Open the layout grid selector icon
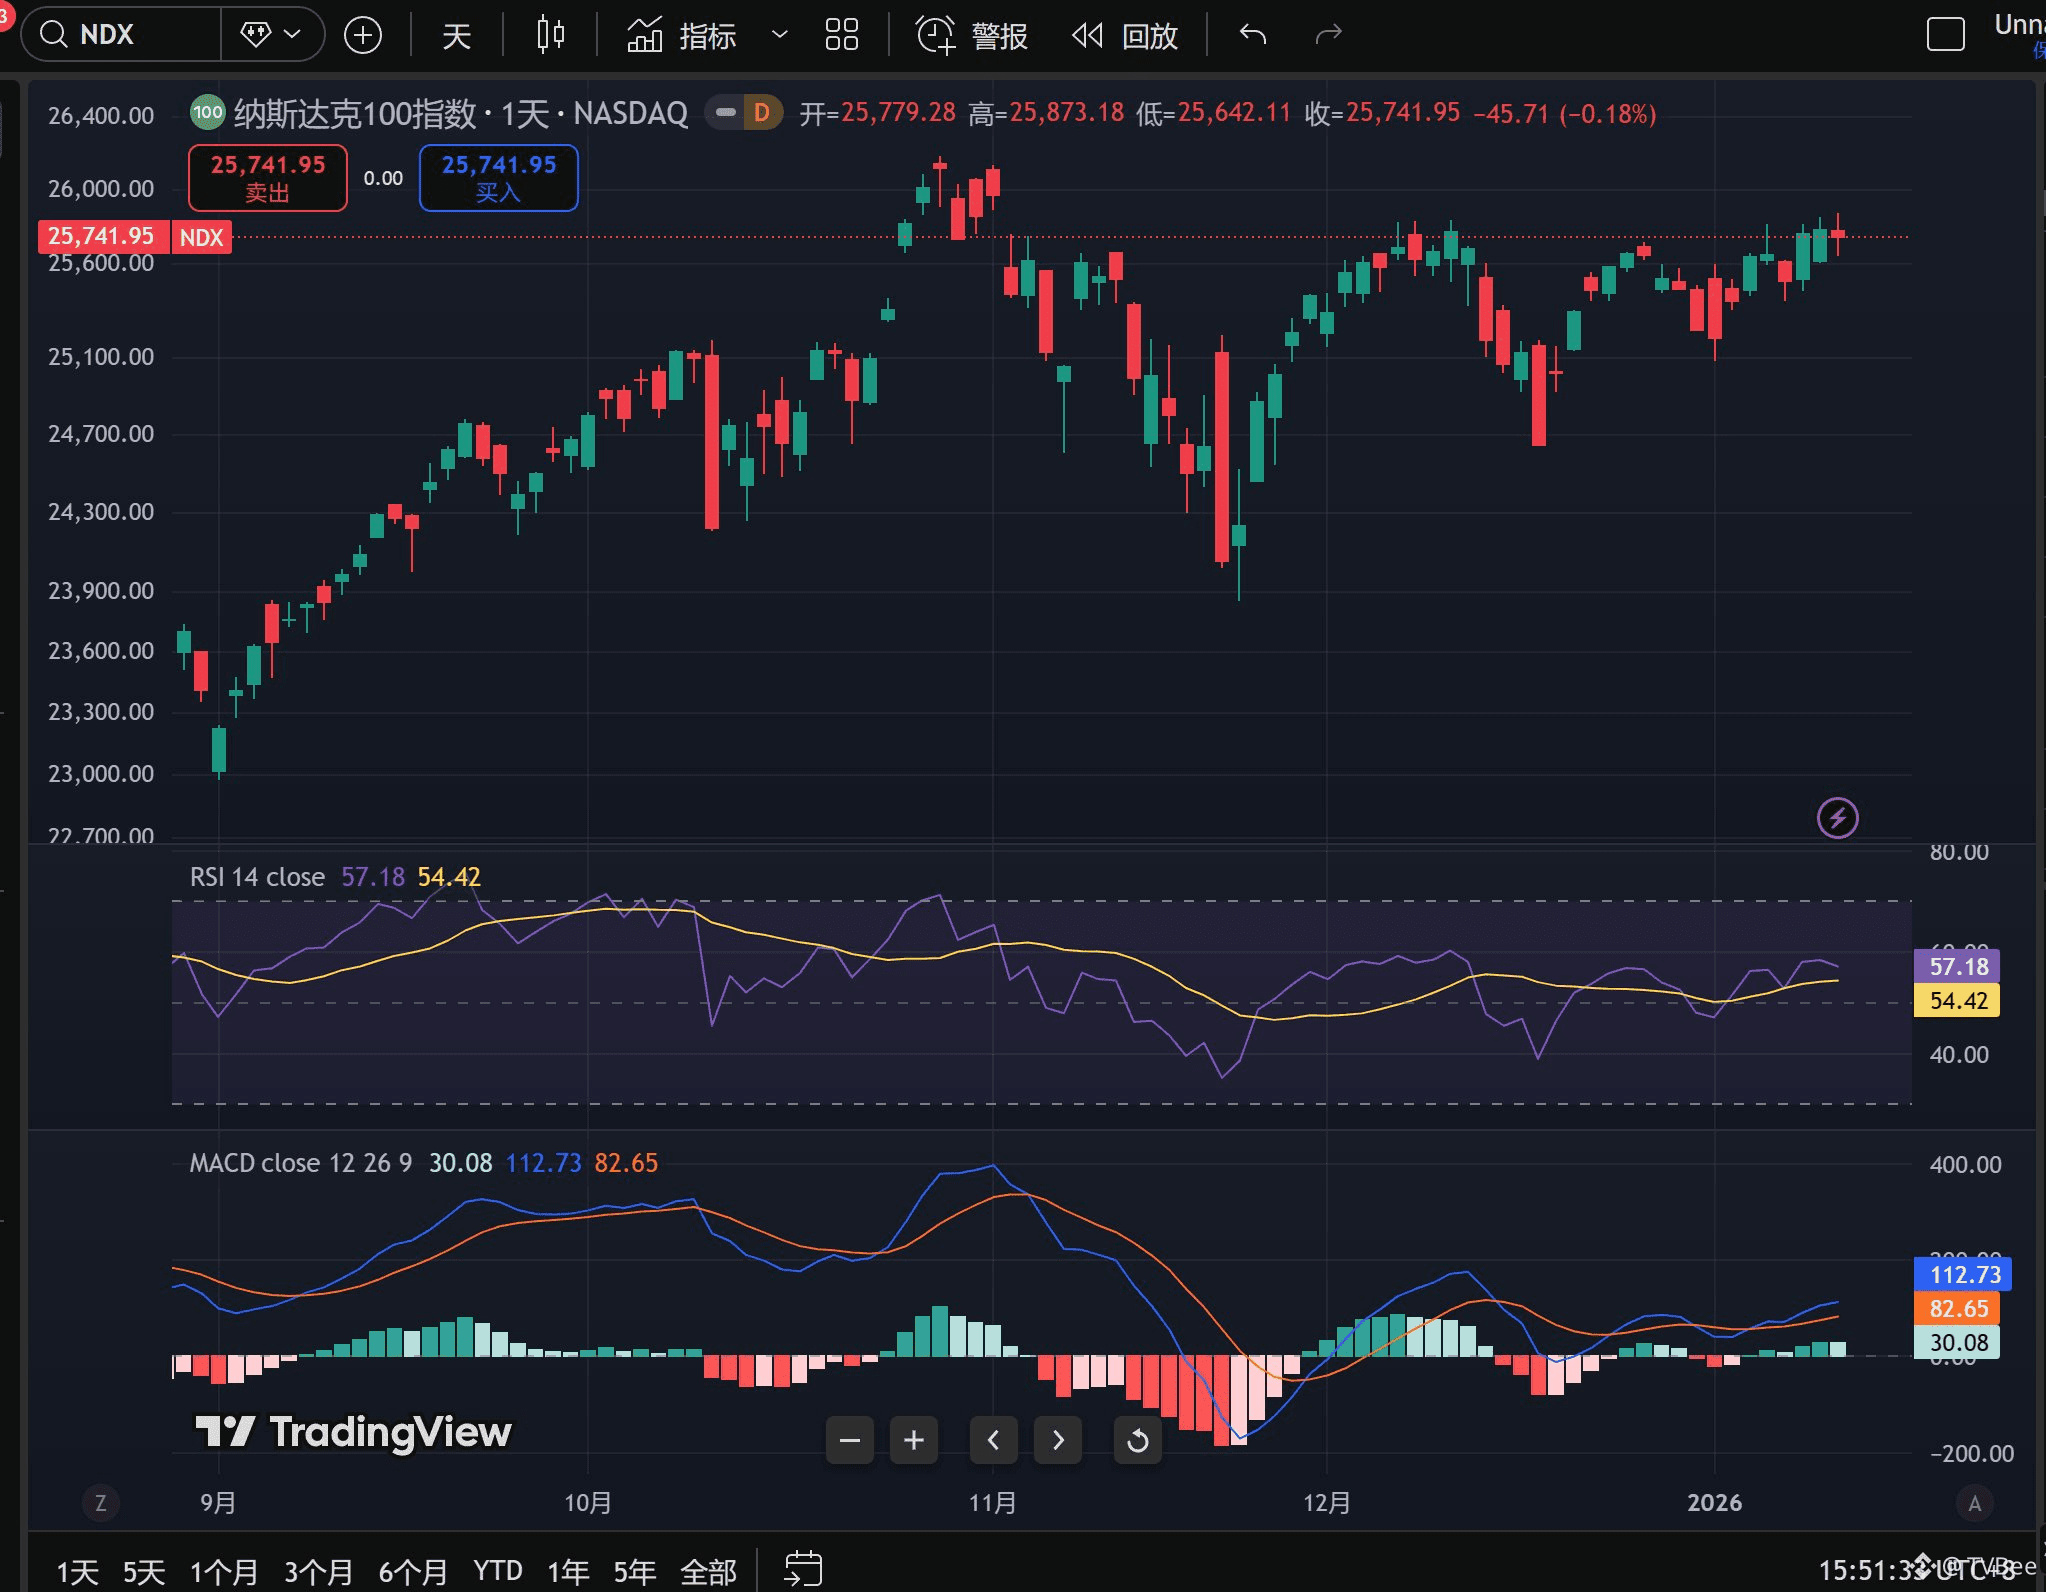 840,35
